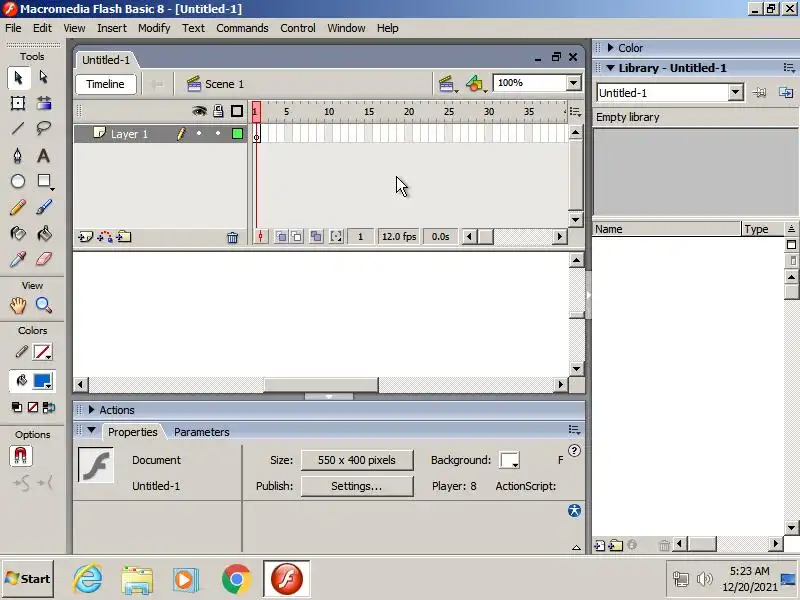The height and width of the screenshot is (600, 800).
Task: Click the No Color icon
Action: point(33,407)
